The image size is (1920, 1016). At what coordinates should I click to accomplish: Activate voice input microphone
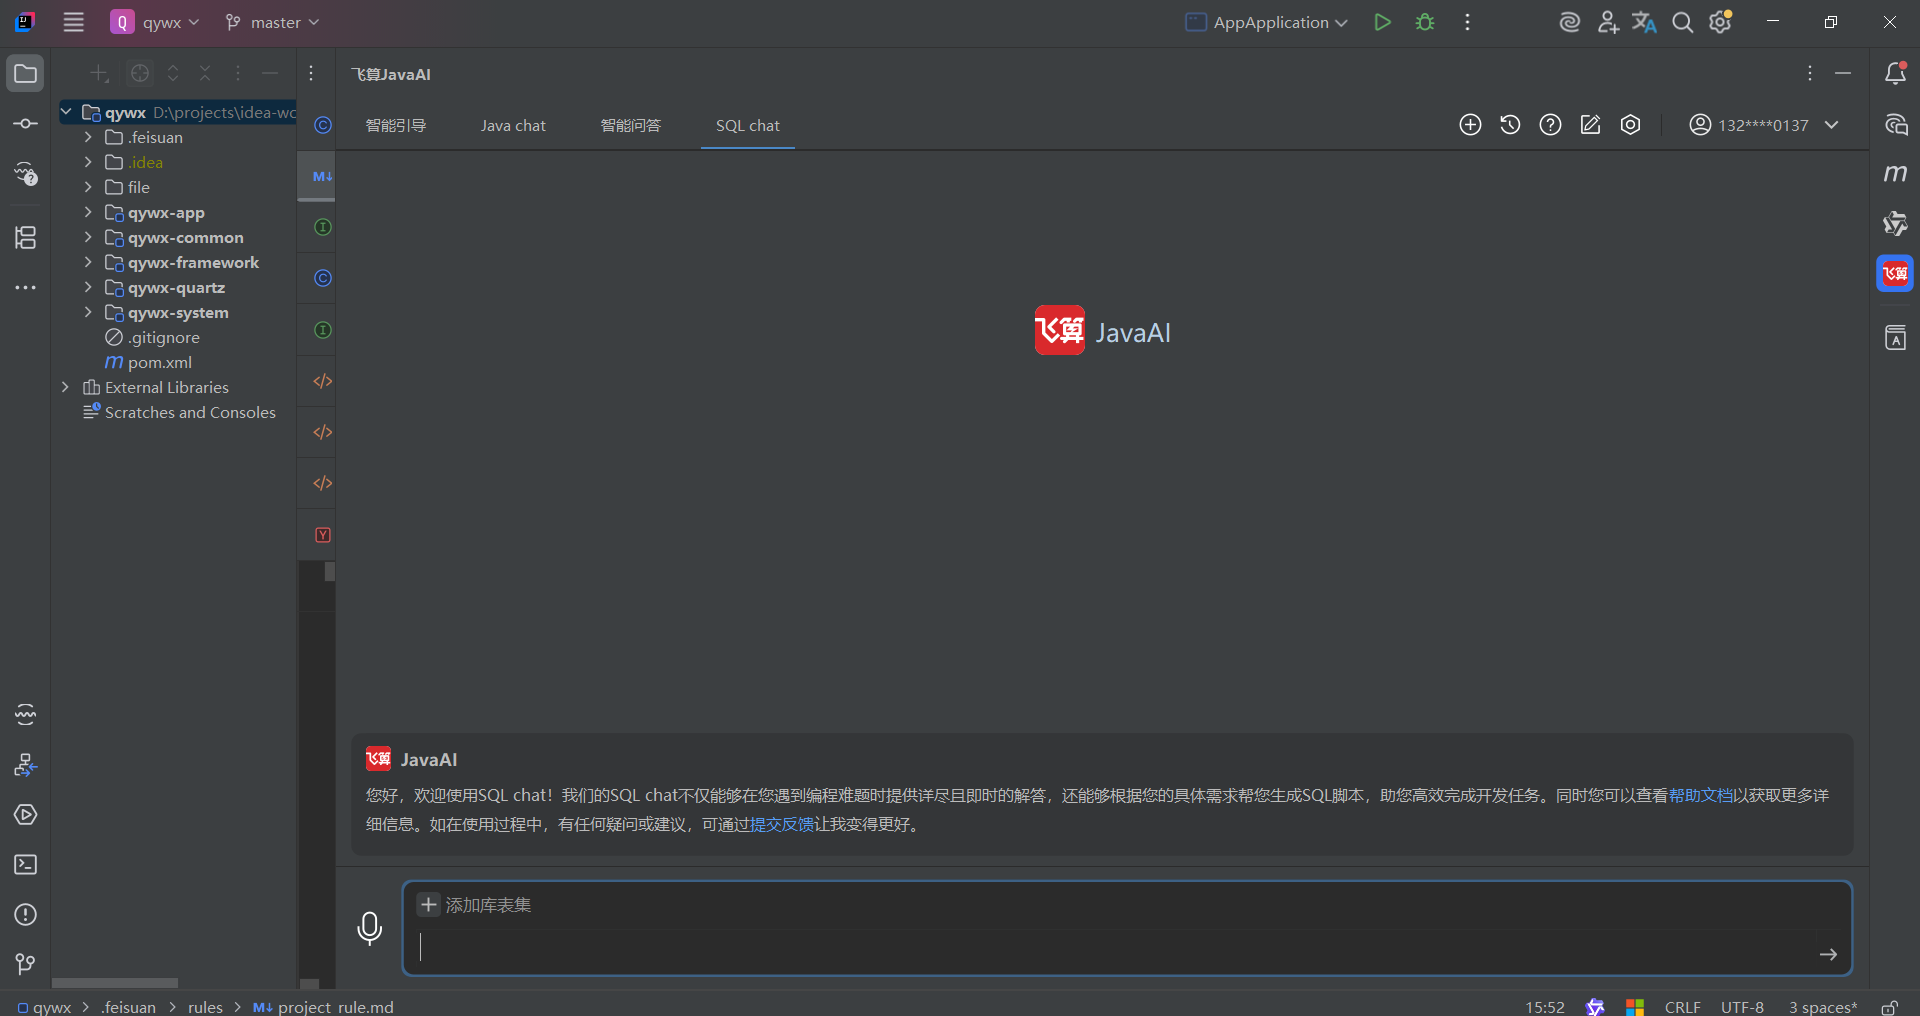(369, 928)
